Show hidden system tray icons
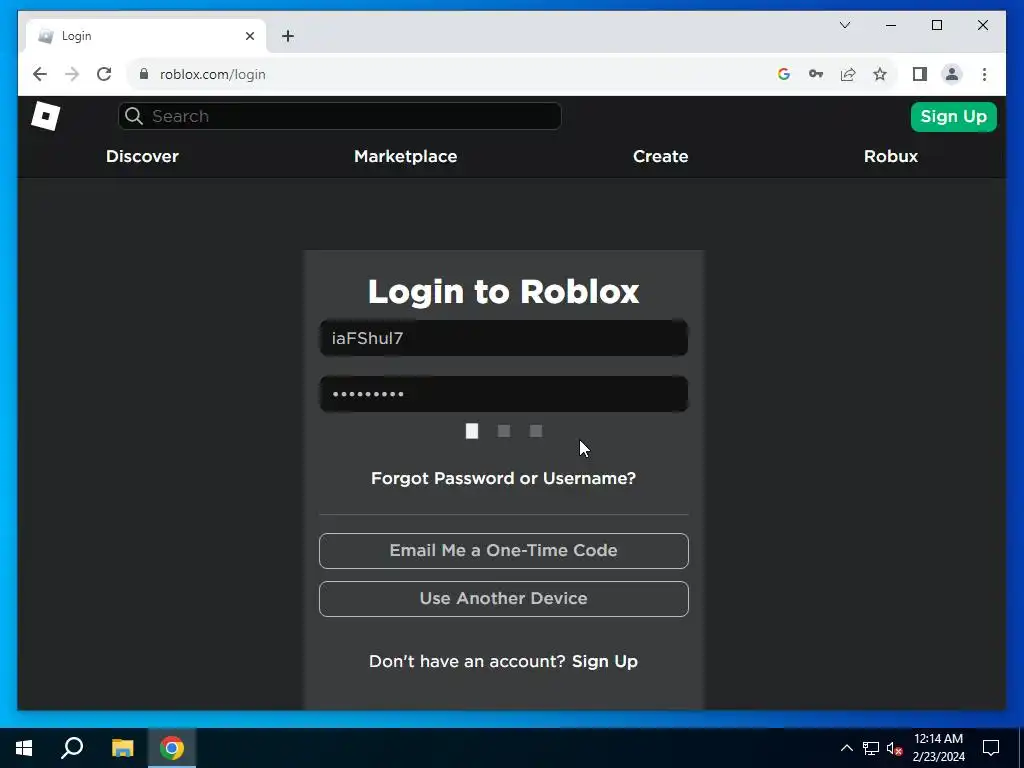Viewport: 1024px width, 768px height. [846, 748]
